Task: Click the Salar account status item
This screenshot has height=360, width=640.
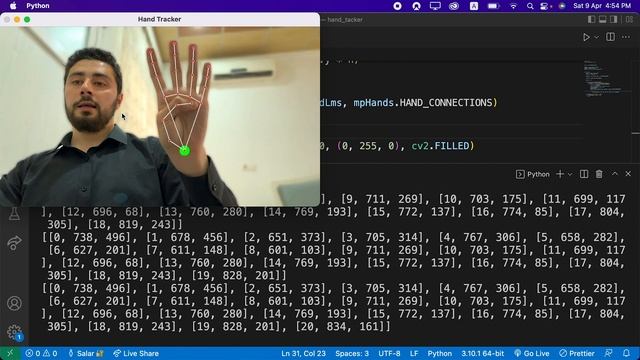Action: coord(86,353)
